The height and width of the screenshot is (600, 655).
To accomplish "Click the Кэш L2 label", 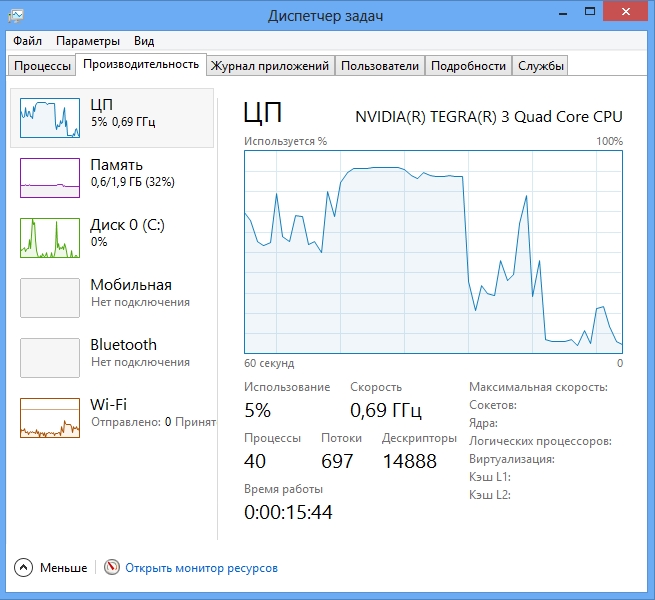I will coord(490,495).
